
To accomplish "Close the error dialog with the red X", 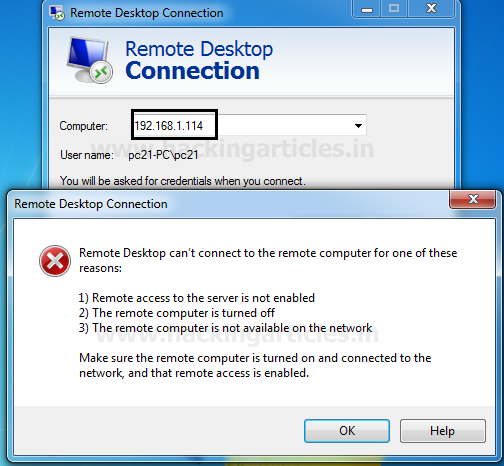I will pos(472,199).
